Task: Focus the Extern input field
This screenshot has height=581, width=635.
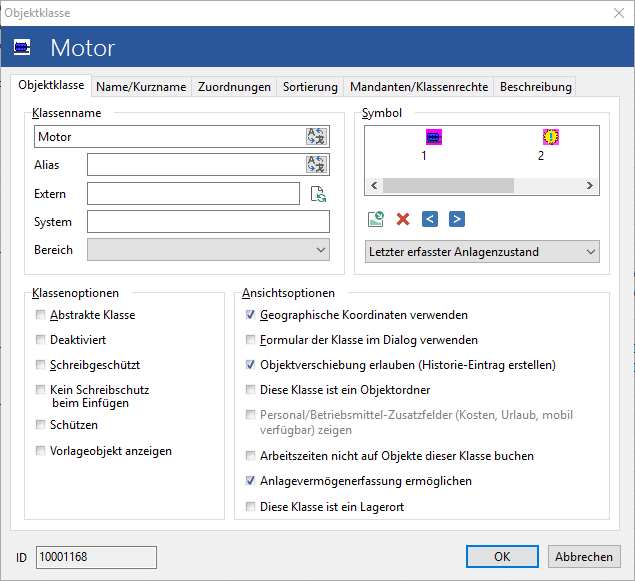Action: point(193,194)
